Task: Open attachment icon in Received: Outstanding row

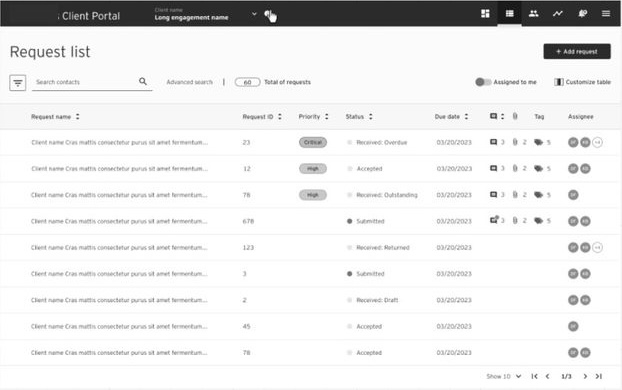Action: [x=515, y=194]
